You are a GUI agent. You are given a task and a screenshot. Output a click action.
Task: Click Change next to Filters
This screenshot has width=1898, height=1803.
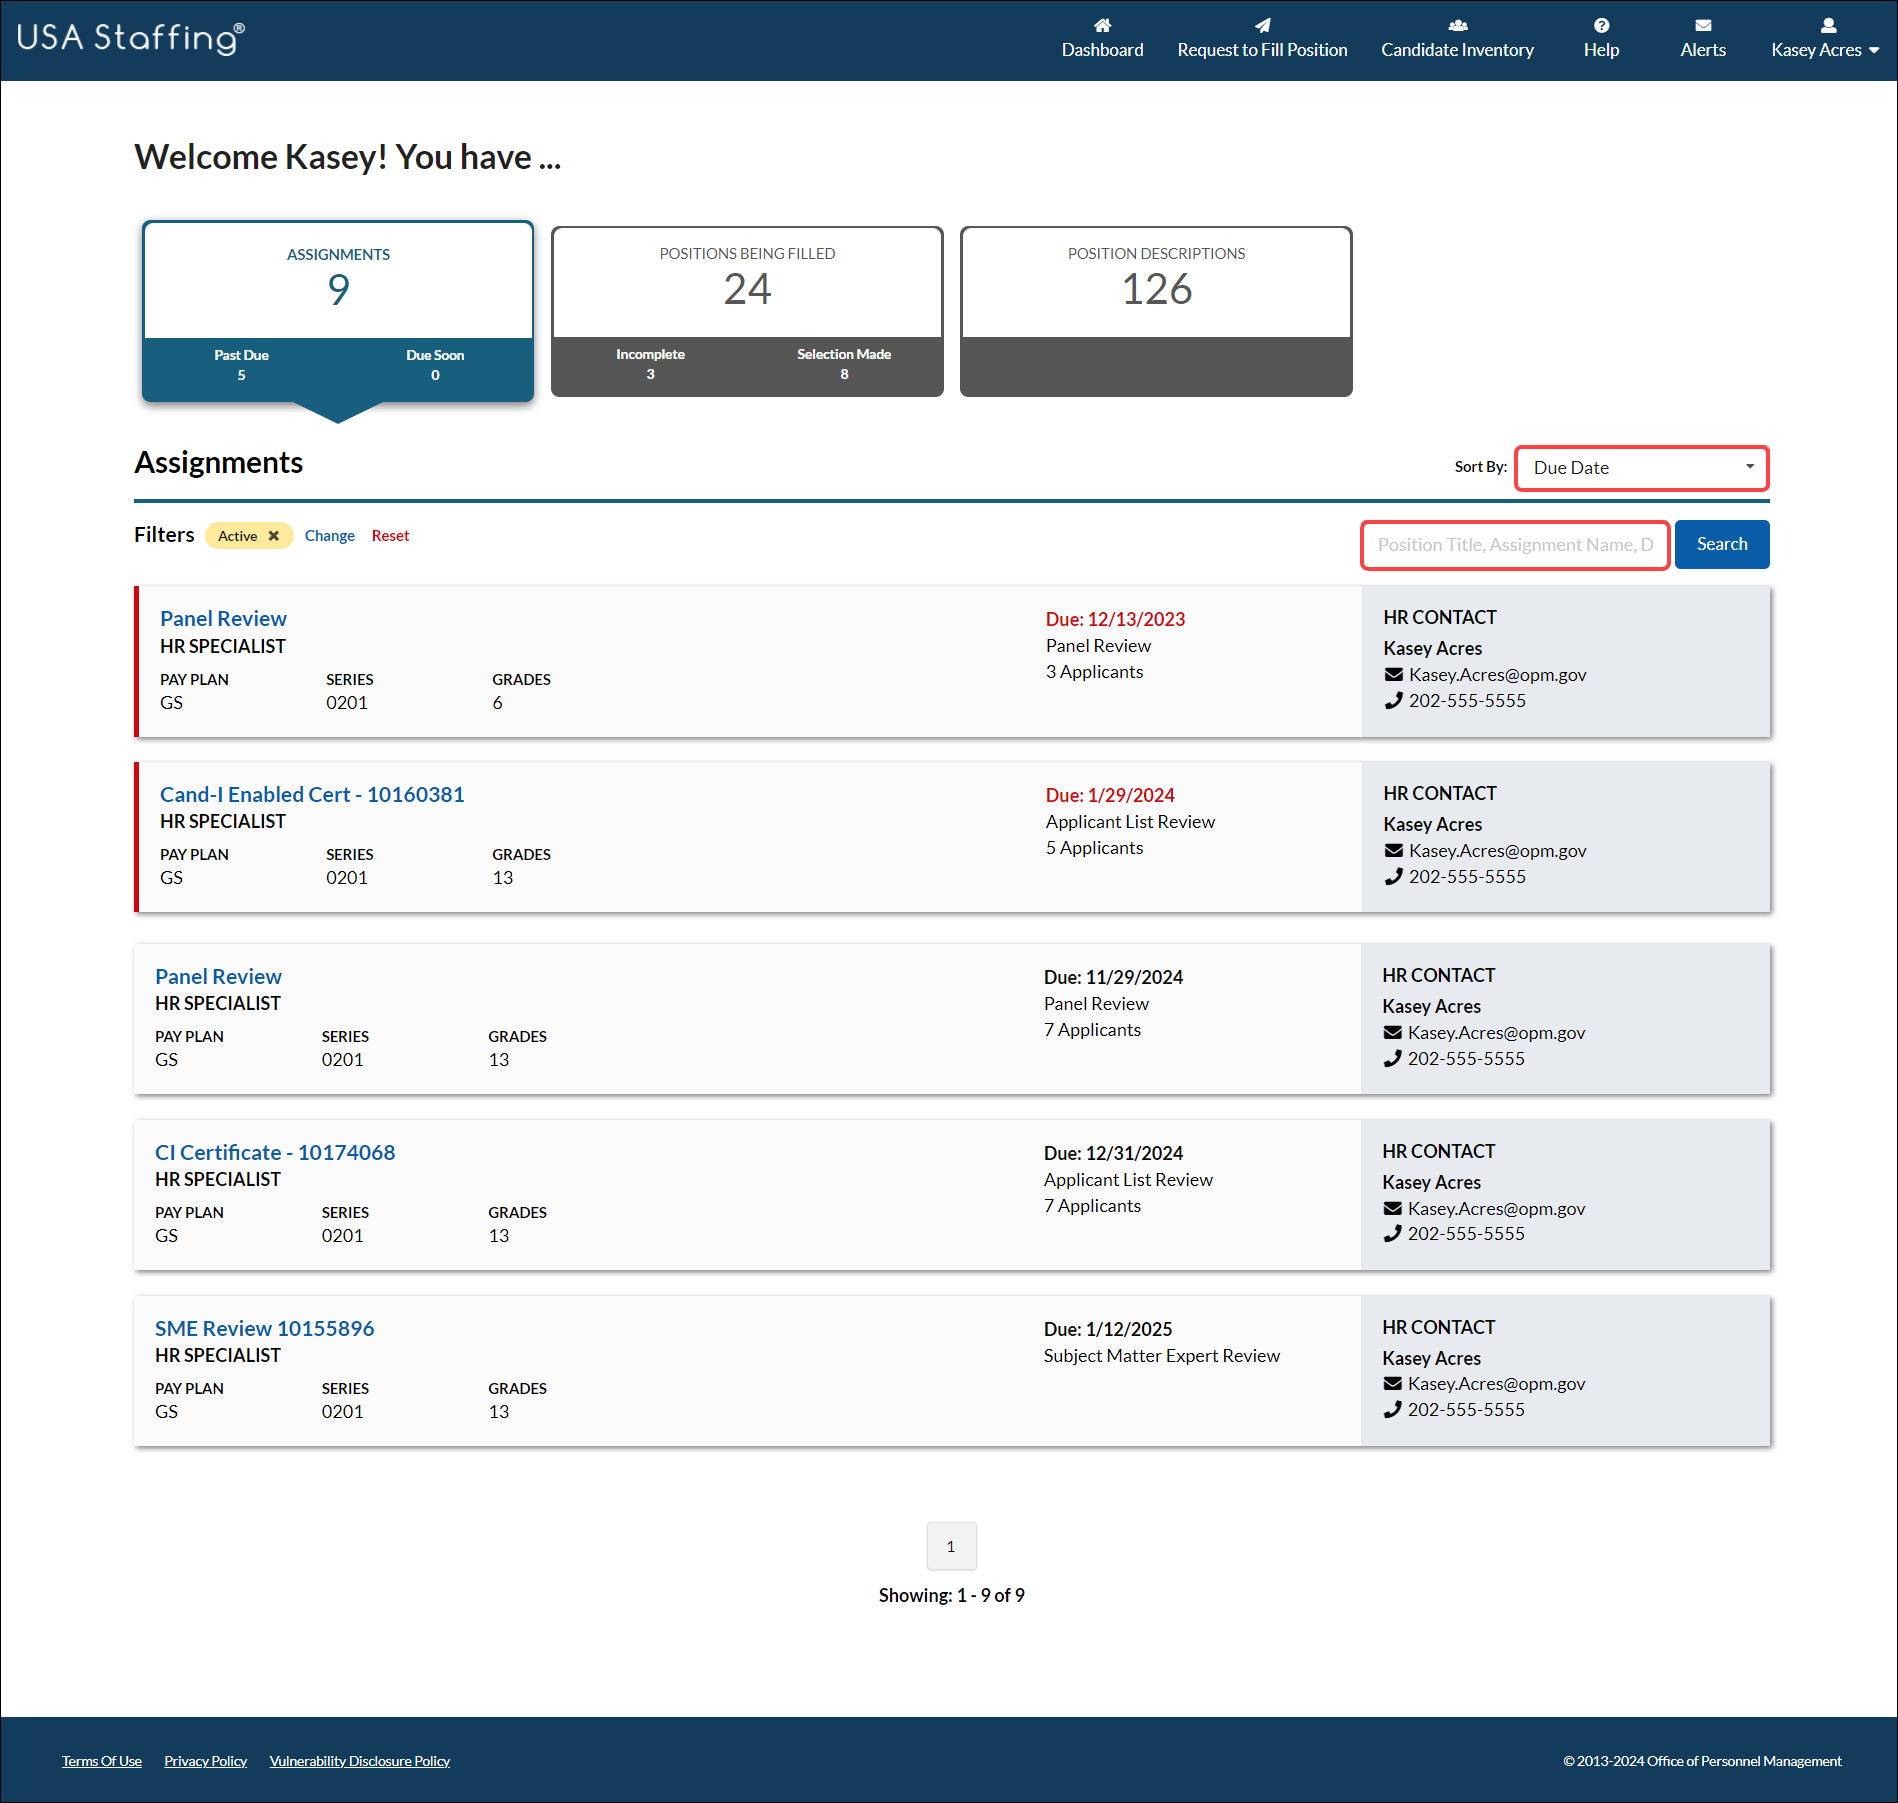pyautogui.click(x=329, y=535)
